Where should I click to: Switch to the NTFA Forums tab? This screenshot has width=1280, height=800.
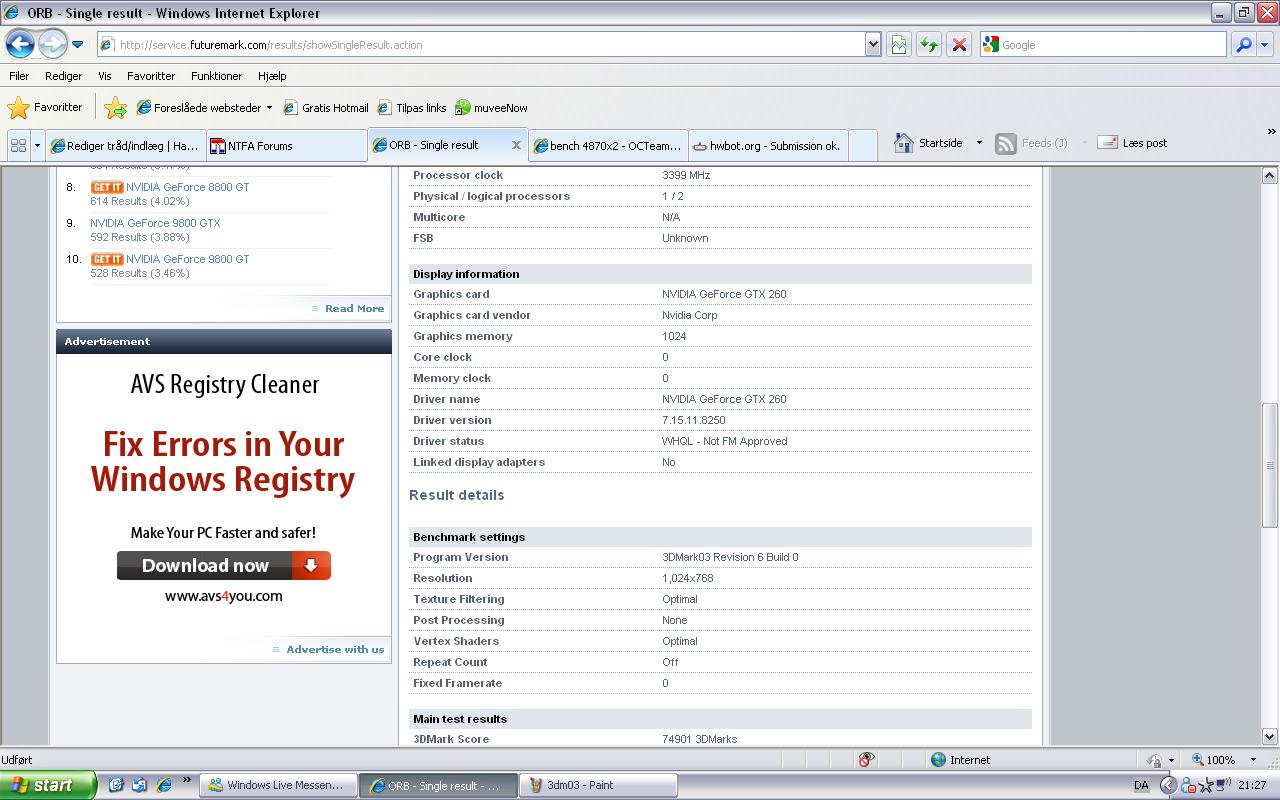coord(287,145)
